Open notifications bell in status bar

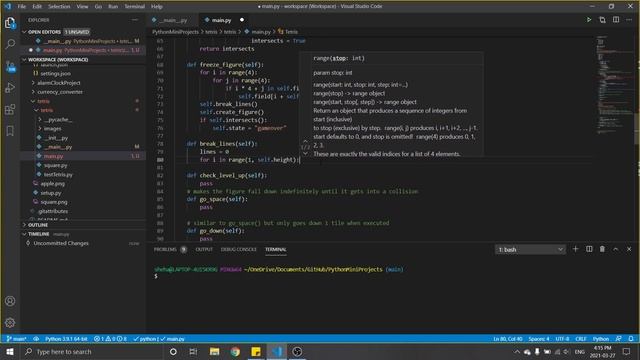(631, 339)
